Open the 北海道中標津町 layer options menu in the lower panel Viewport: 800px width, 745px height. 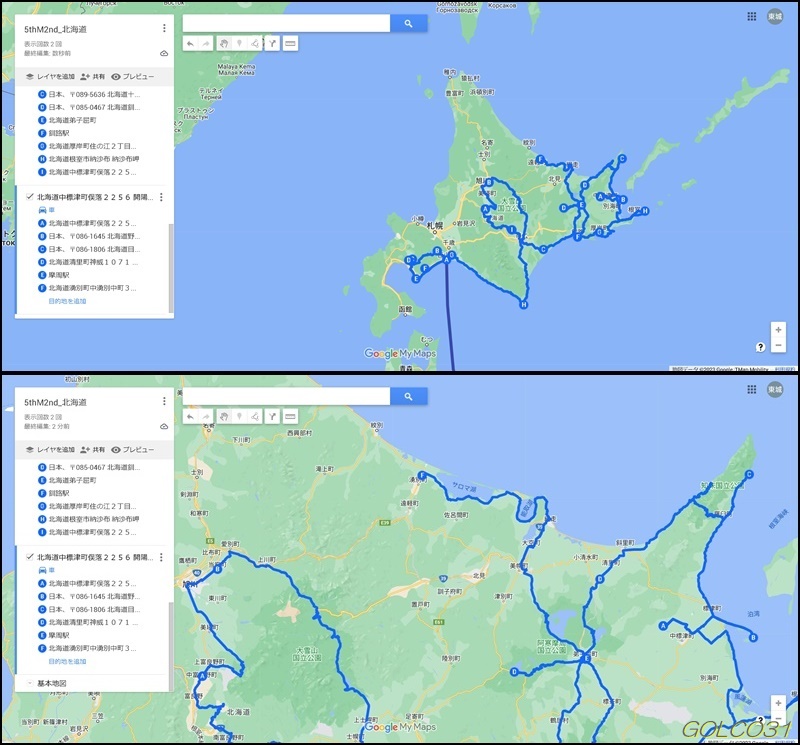(x=161, y=557)
